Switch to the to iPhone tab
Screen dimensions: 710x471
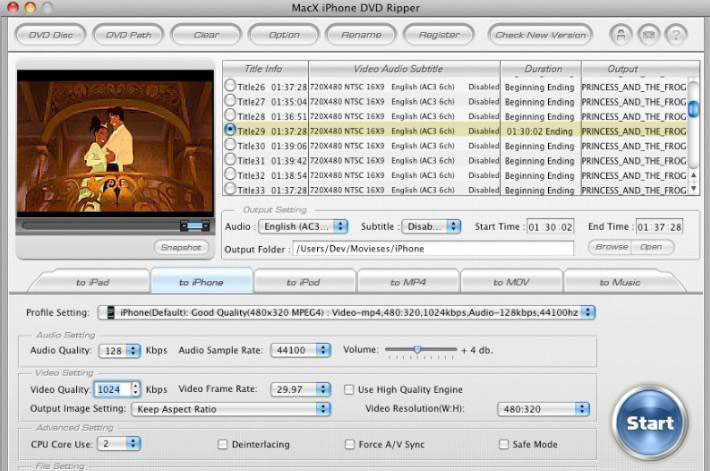pos(201,282)
